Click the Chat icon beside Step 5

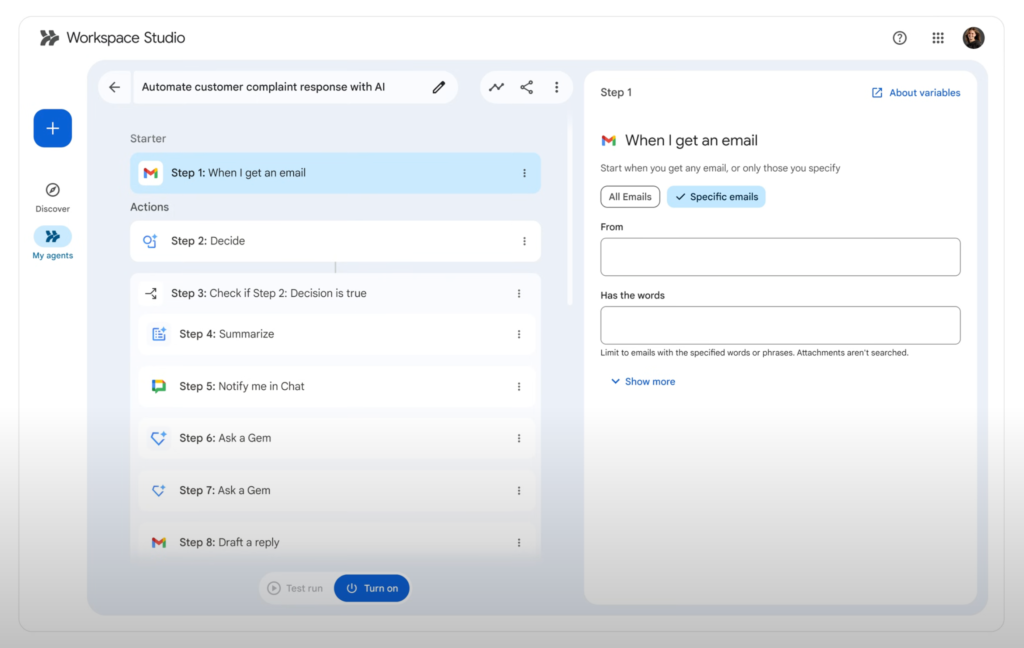pos(159,386)
